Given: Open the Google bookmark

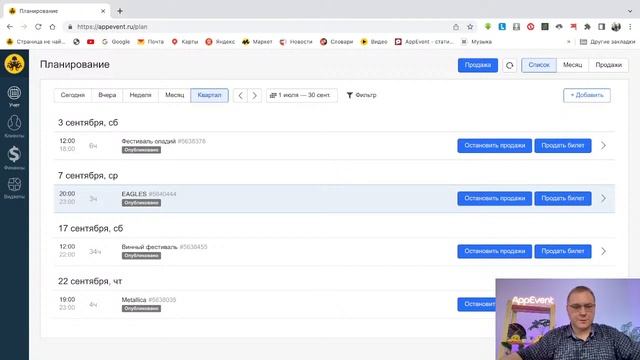Looking at the screenshot, I should 116,42.
